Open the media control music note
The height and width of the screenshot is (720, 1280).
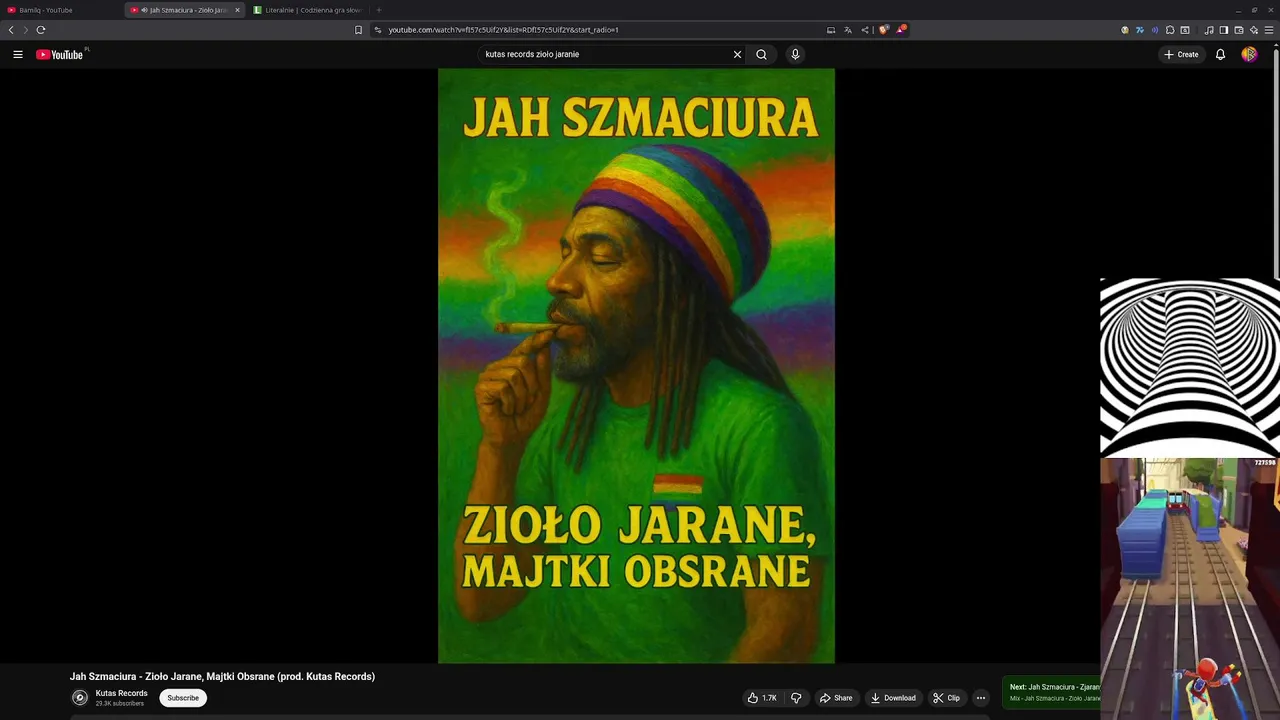[x=1209, y=30]
